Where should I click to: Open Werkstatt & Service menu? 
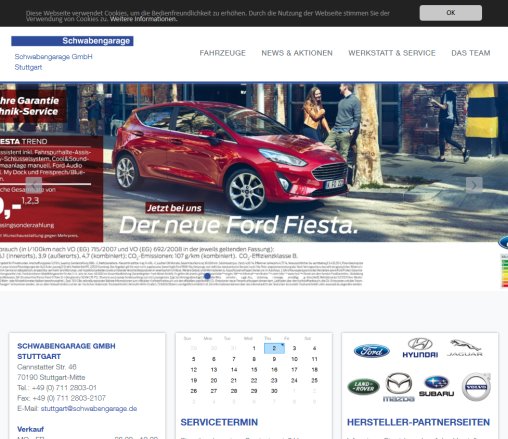(x=392, y=53)
